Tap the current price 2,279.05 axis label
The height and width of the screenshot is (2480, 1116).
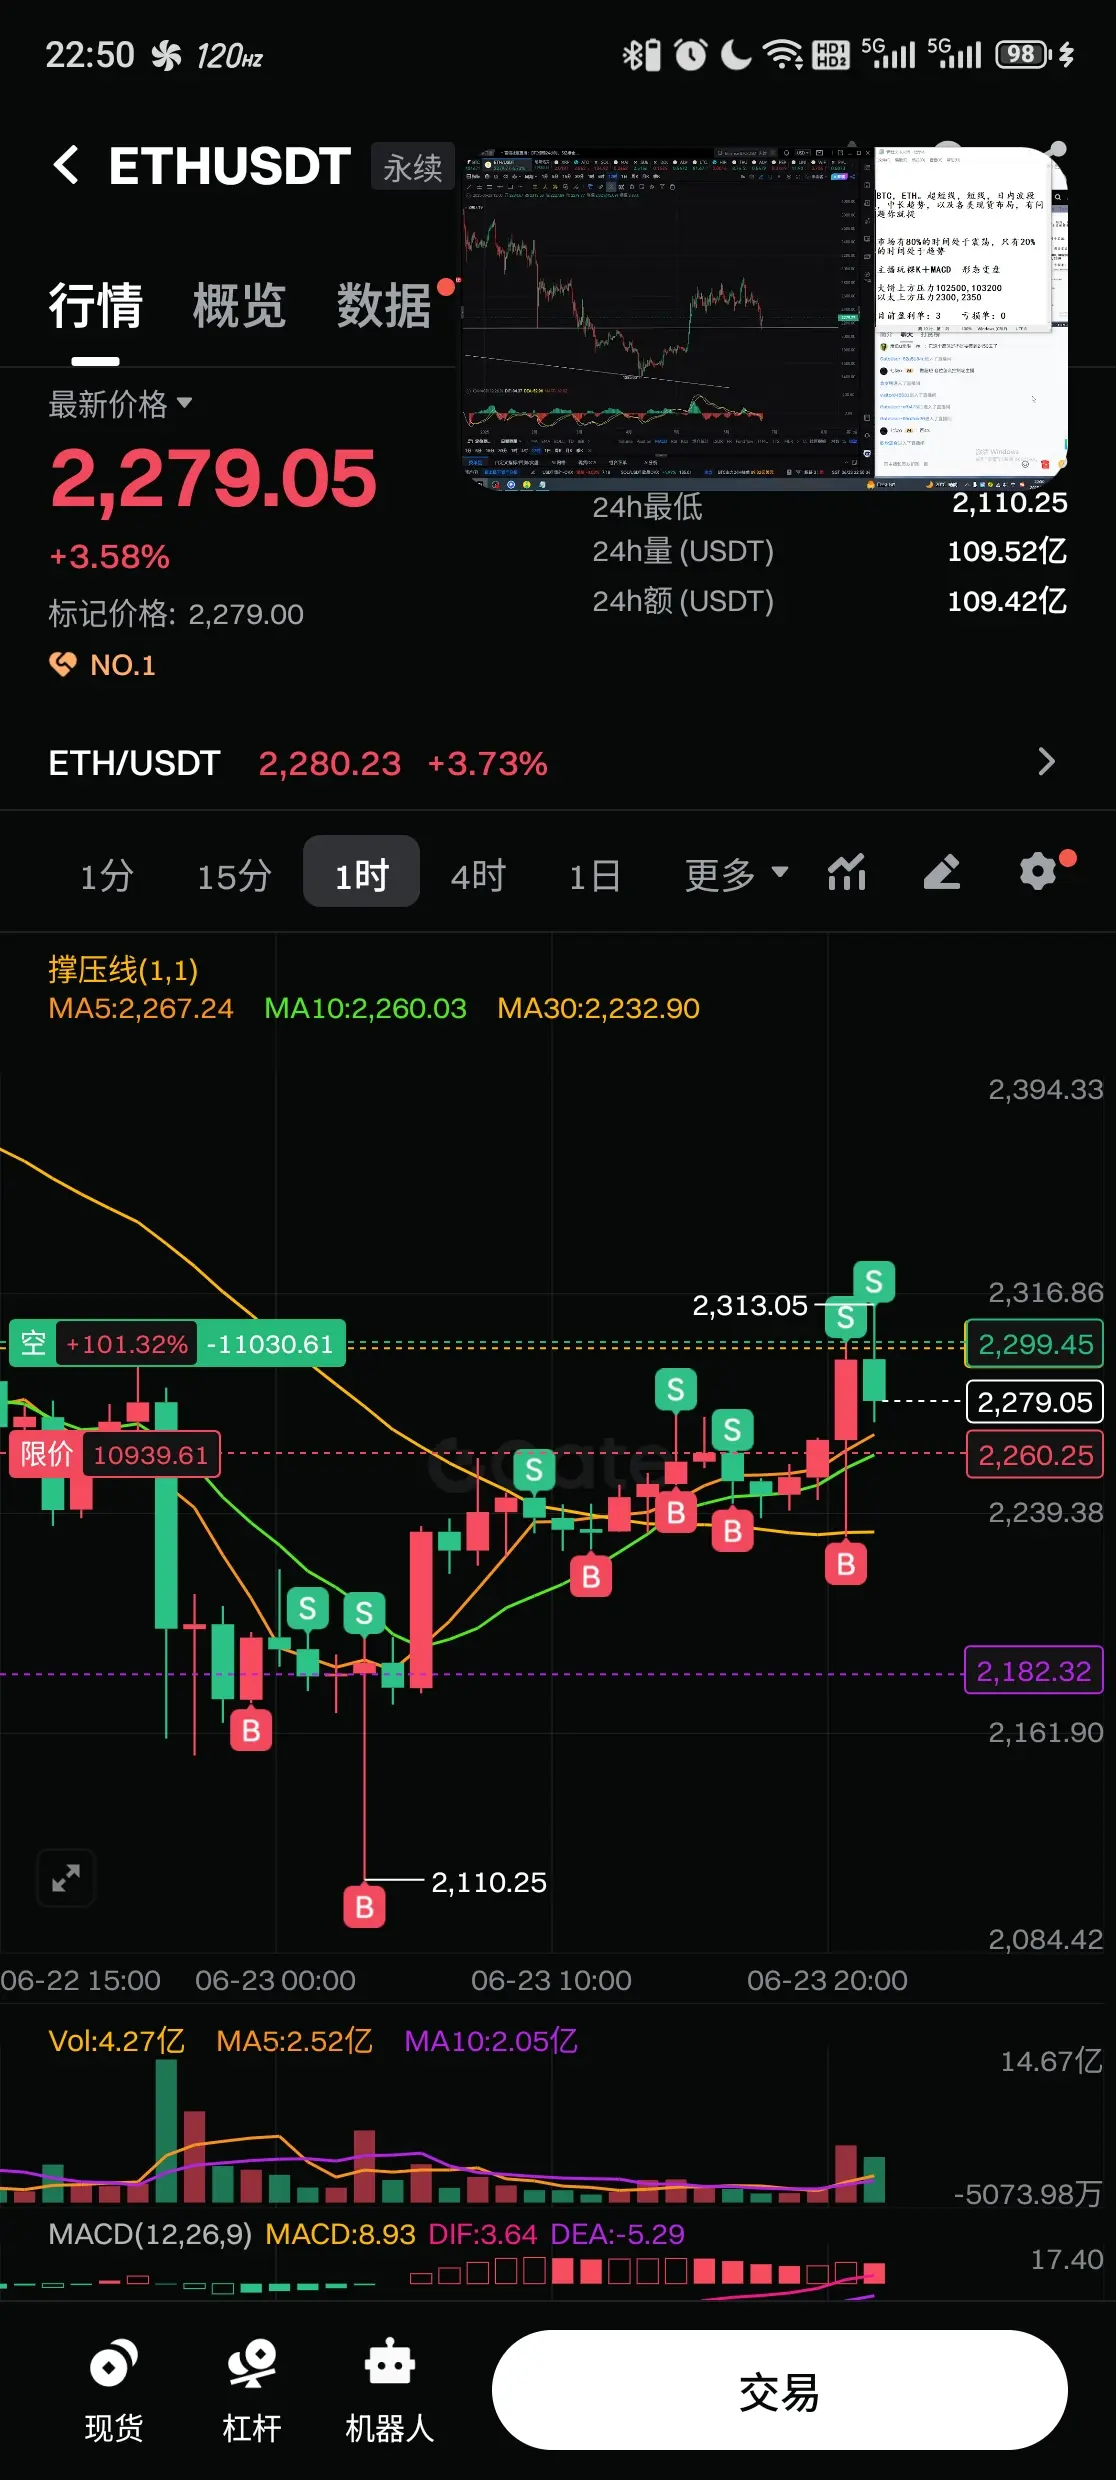pos(1035,1402)
